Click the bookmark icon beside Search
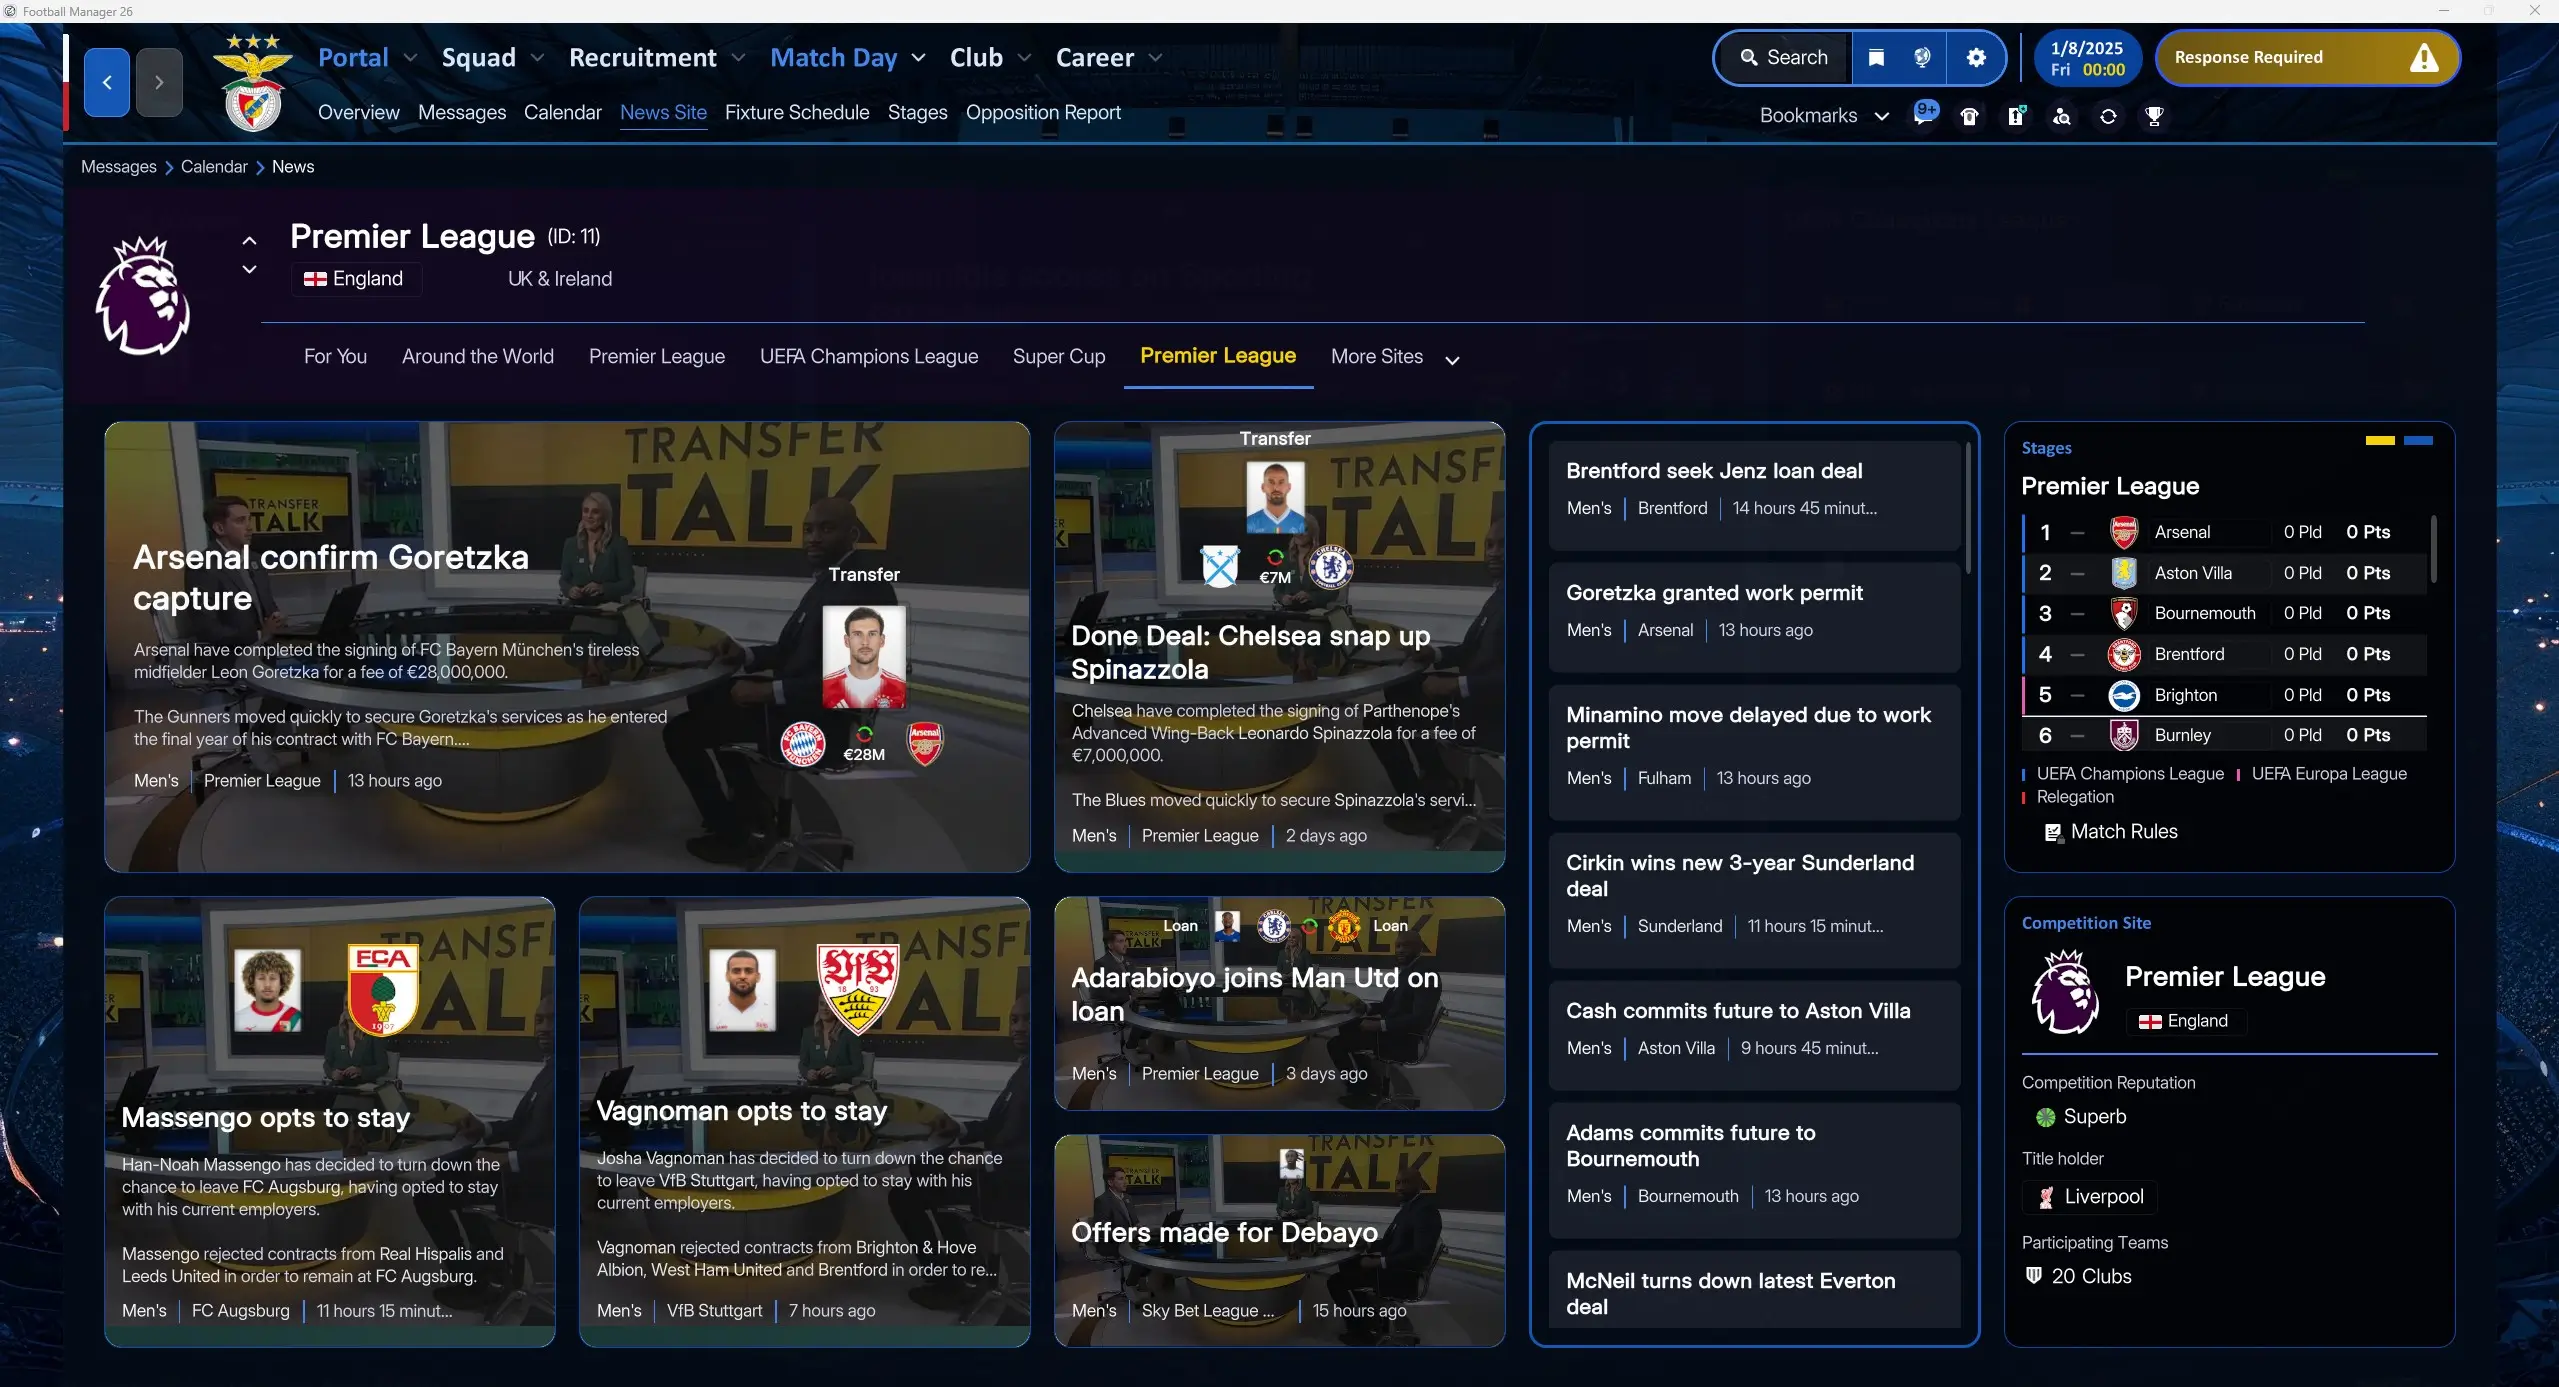 point(1876,58)
